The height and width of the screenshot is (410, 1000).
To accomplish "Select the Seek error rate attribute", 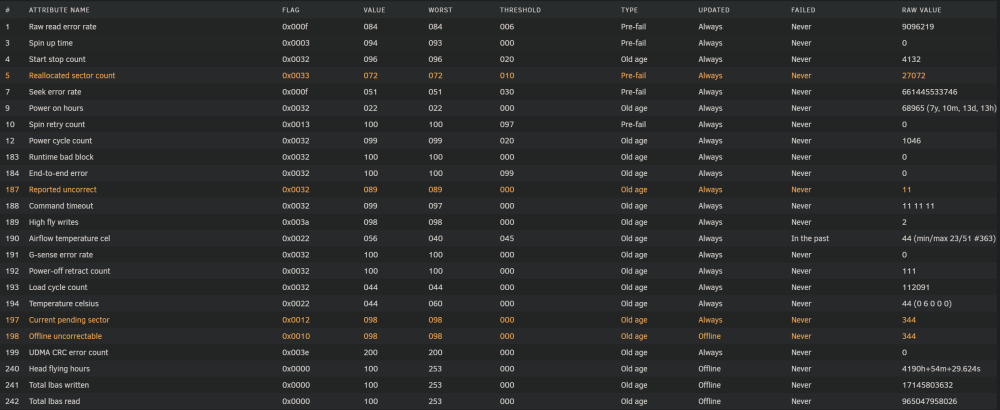I will [55, 92].
